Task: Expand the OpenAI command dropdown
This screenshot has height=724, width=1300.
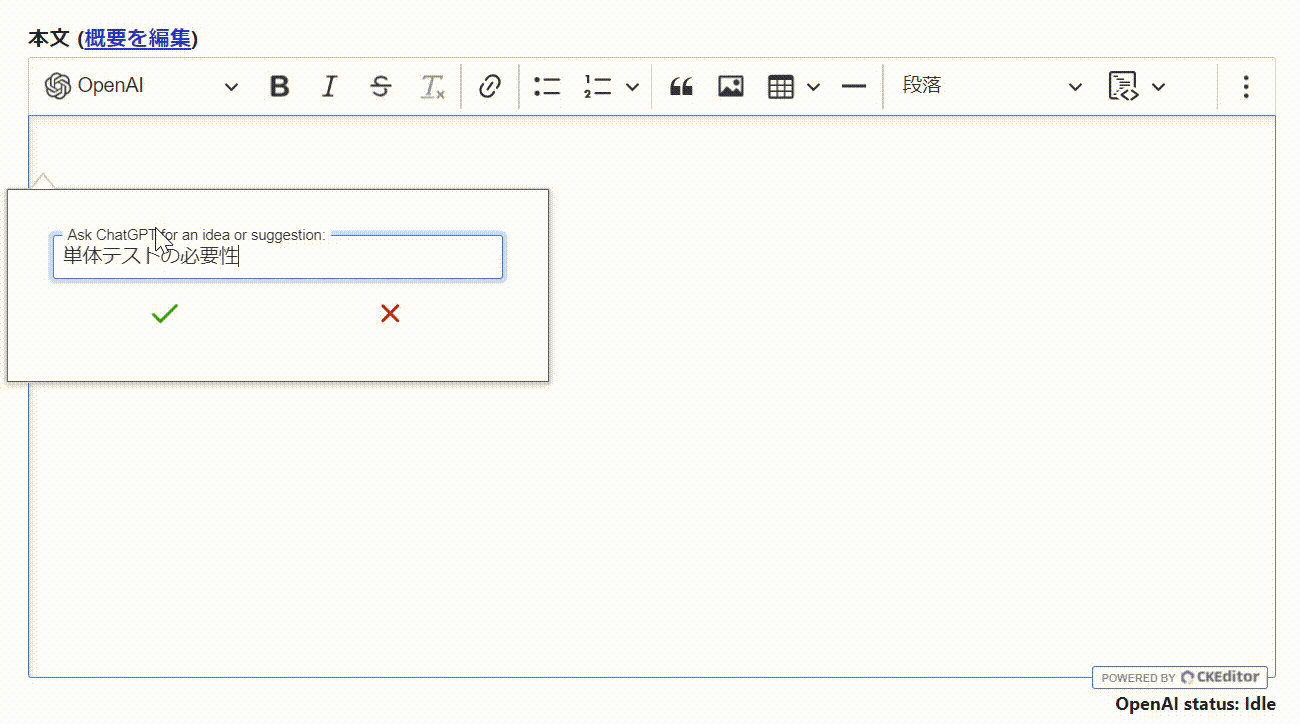Action: click(x=231, y=86)
